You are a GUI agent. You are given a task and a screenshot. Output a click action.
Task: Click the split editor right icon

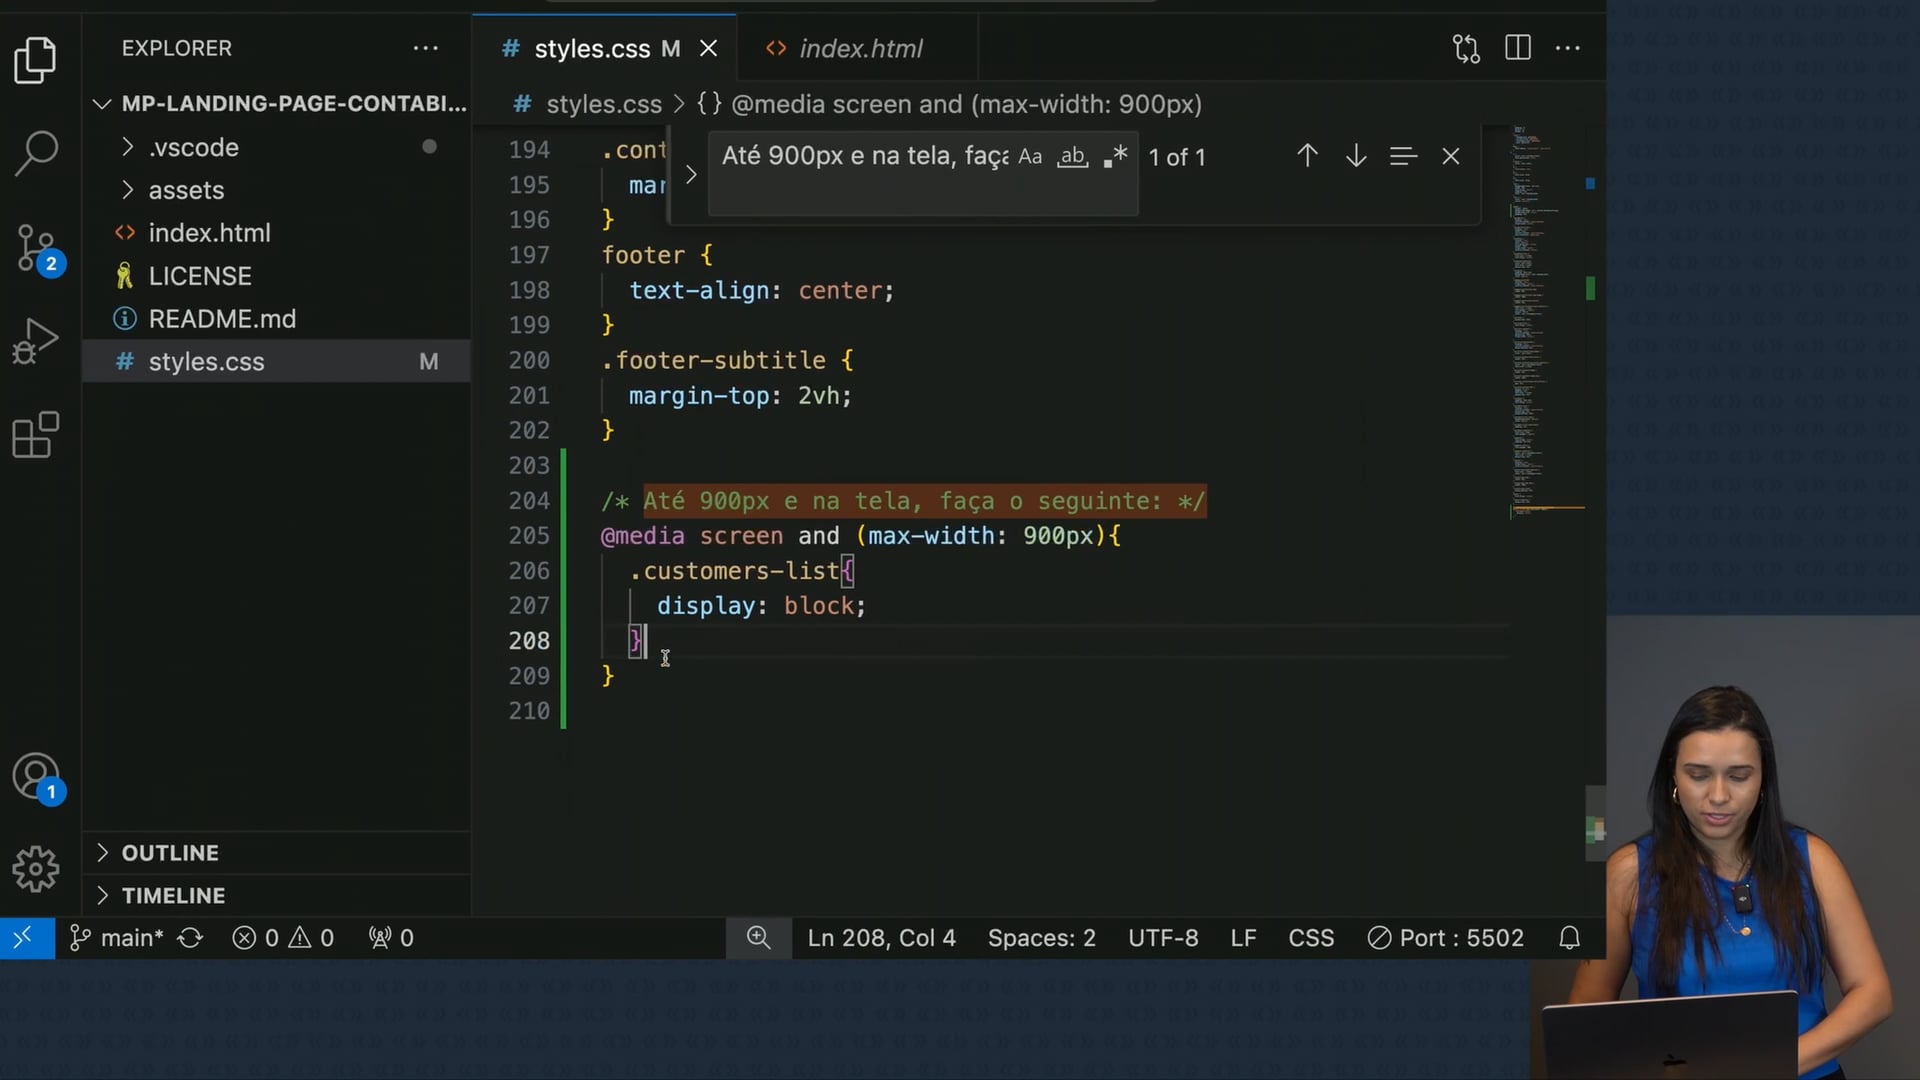[1517, 48]
